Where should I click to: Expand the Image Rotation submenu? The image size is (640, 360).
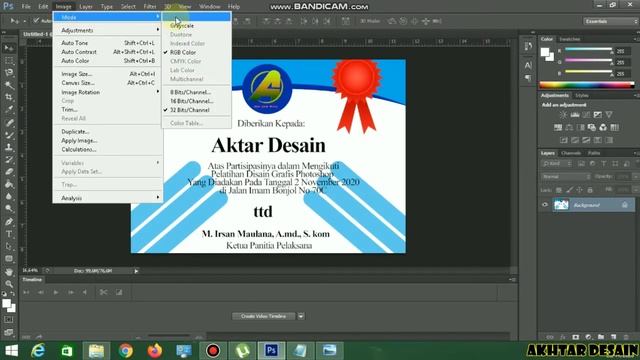[108, 92]
